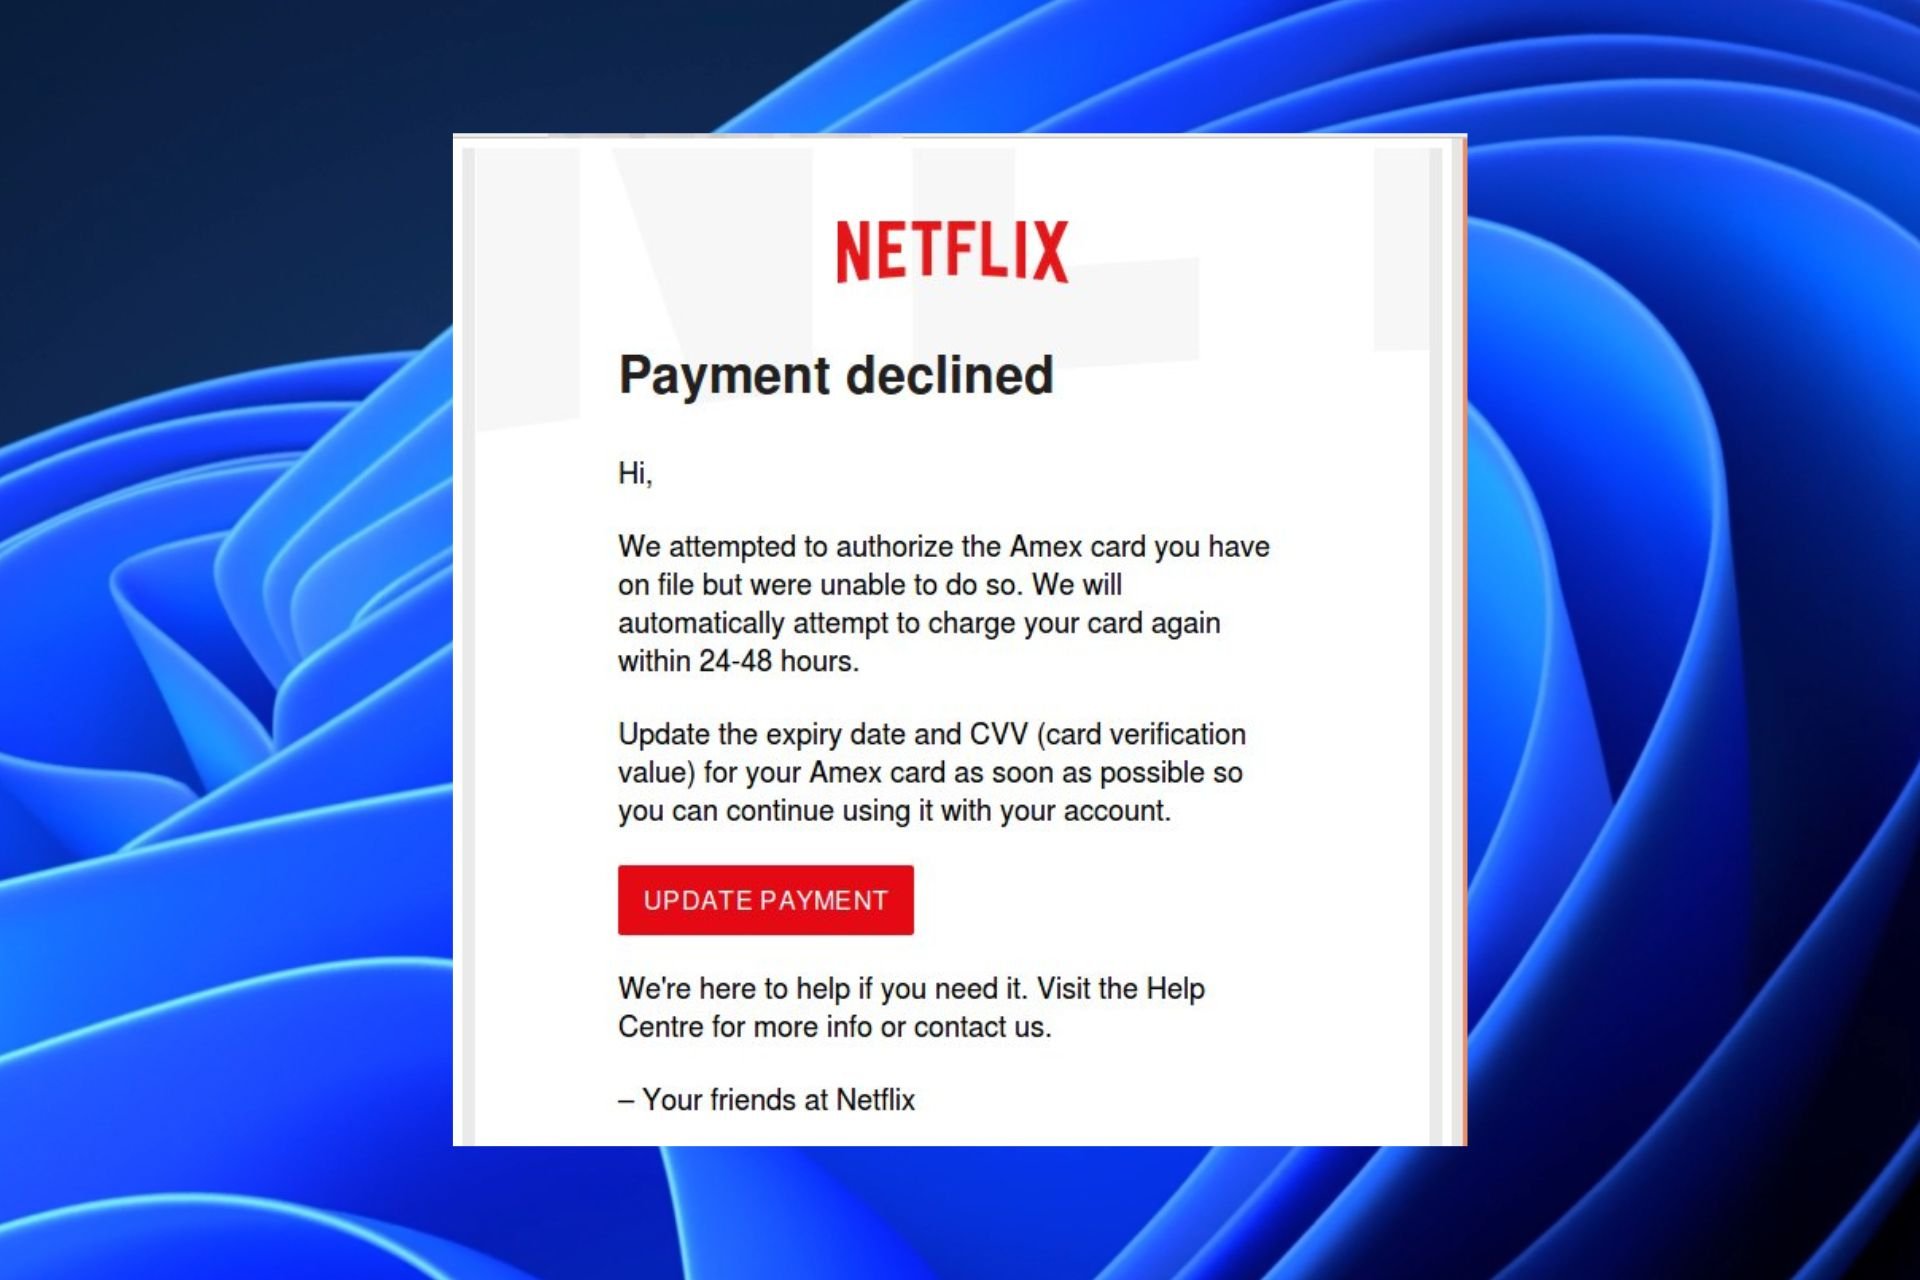Open the 'contact us' link
The height and width of the screenshot is (1280, 1920).
982,1027
